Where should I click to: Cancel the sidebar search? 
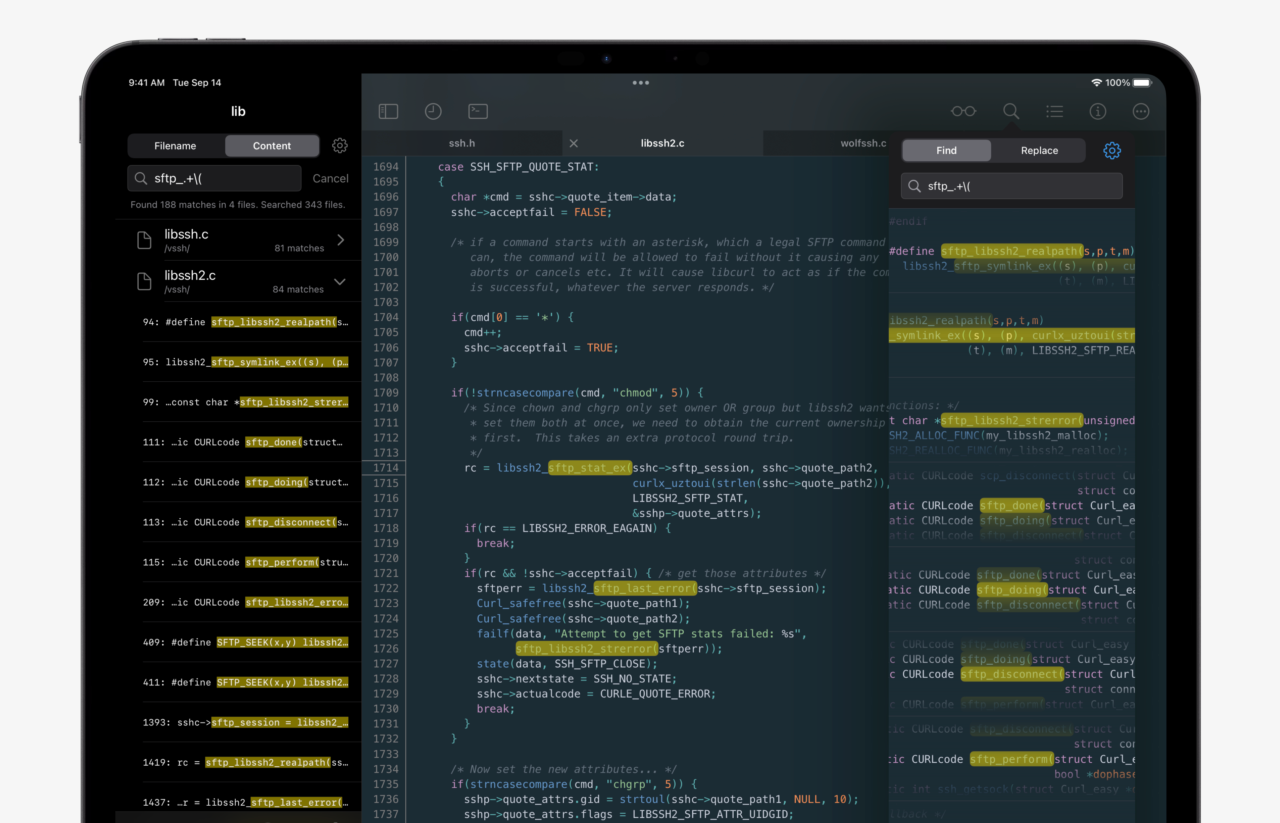[330, 178]
